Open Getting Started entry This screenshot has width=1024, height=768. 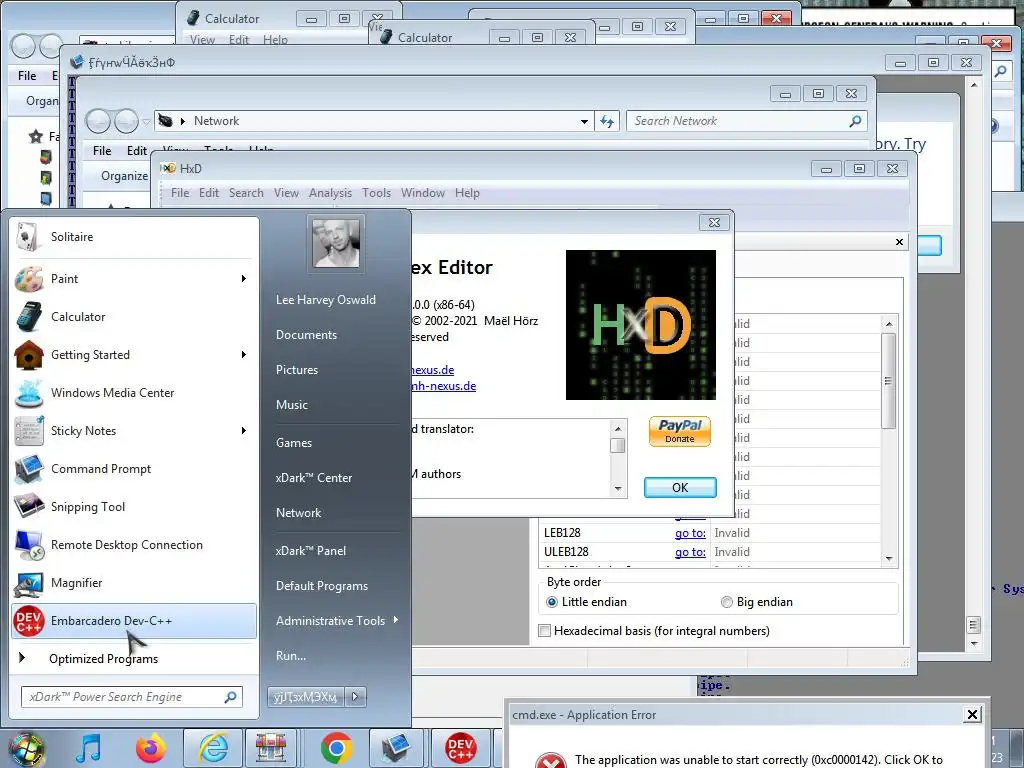coord(134,355)
